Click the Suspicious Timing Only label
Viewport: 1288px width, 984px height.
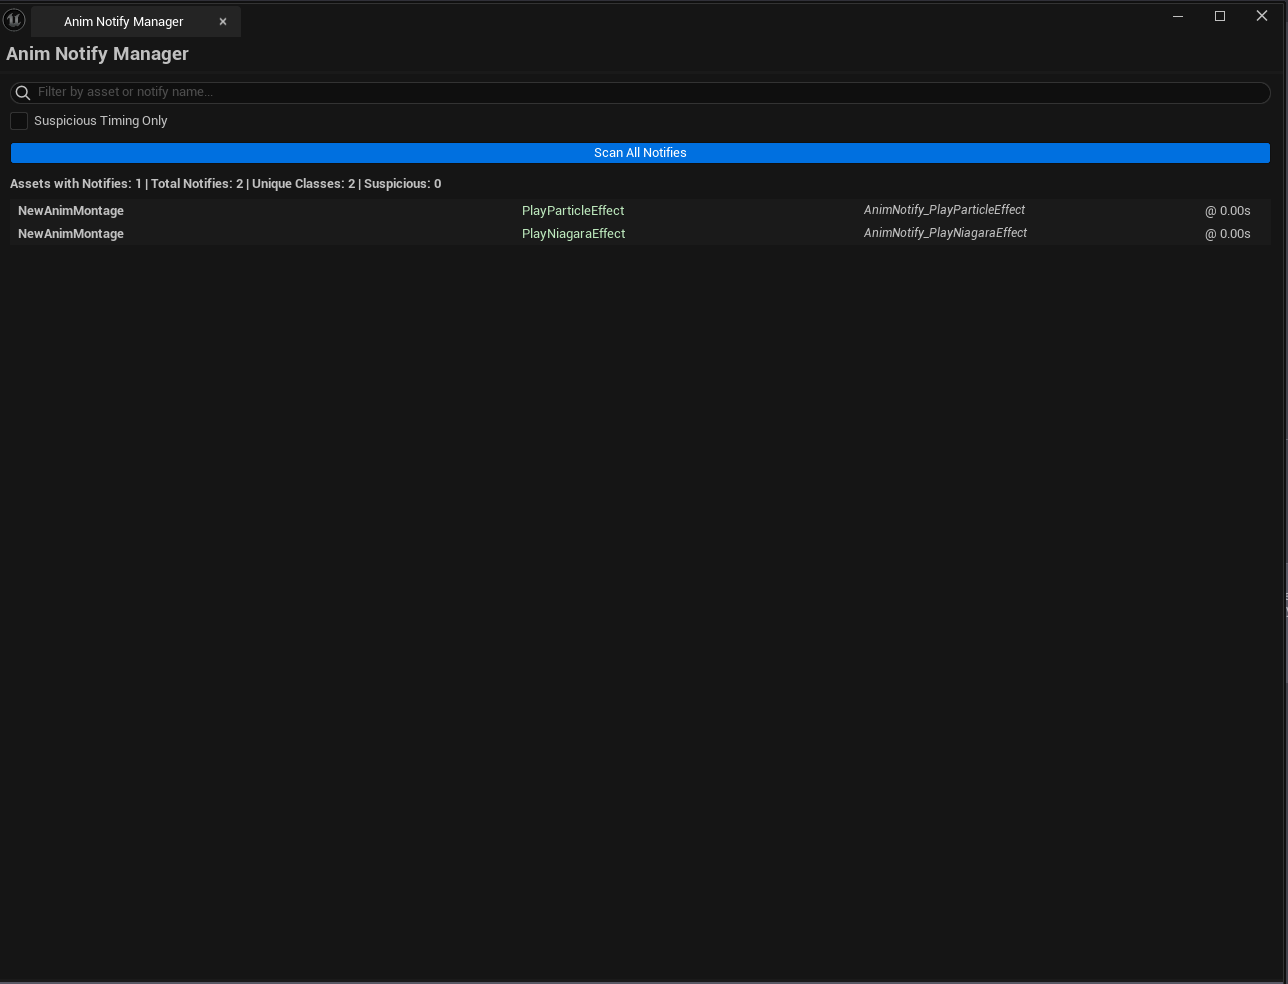point(101,121)
